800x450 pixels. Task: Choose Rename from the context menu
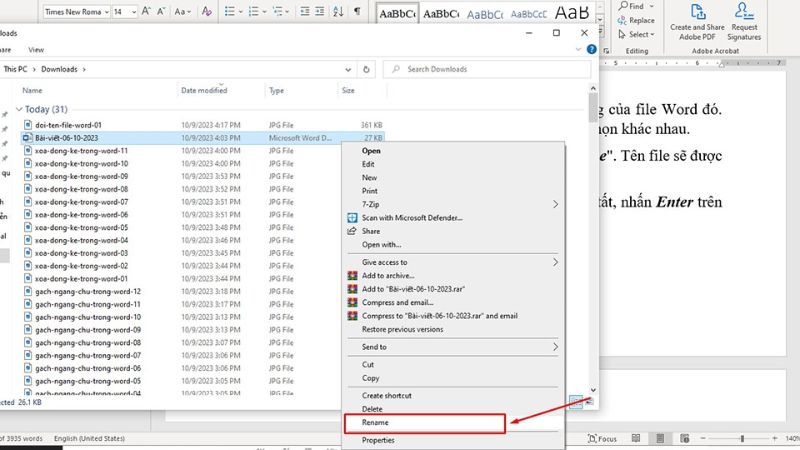pos(375,422)
